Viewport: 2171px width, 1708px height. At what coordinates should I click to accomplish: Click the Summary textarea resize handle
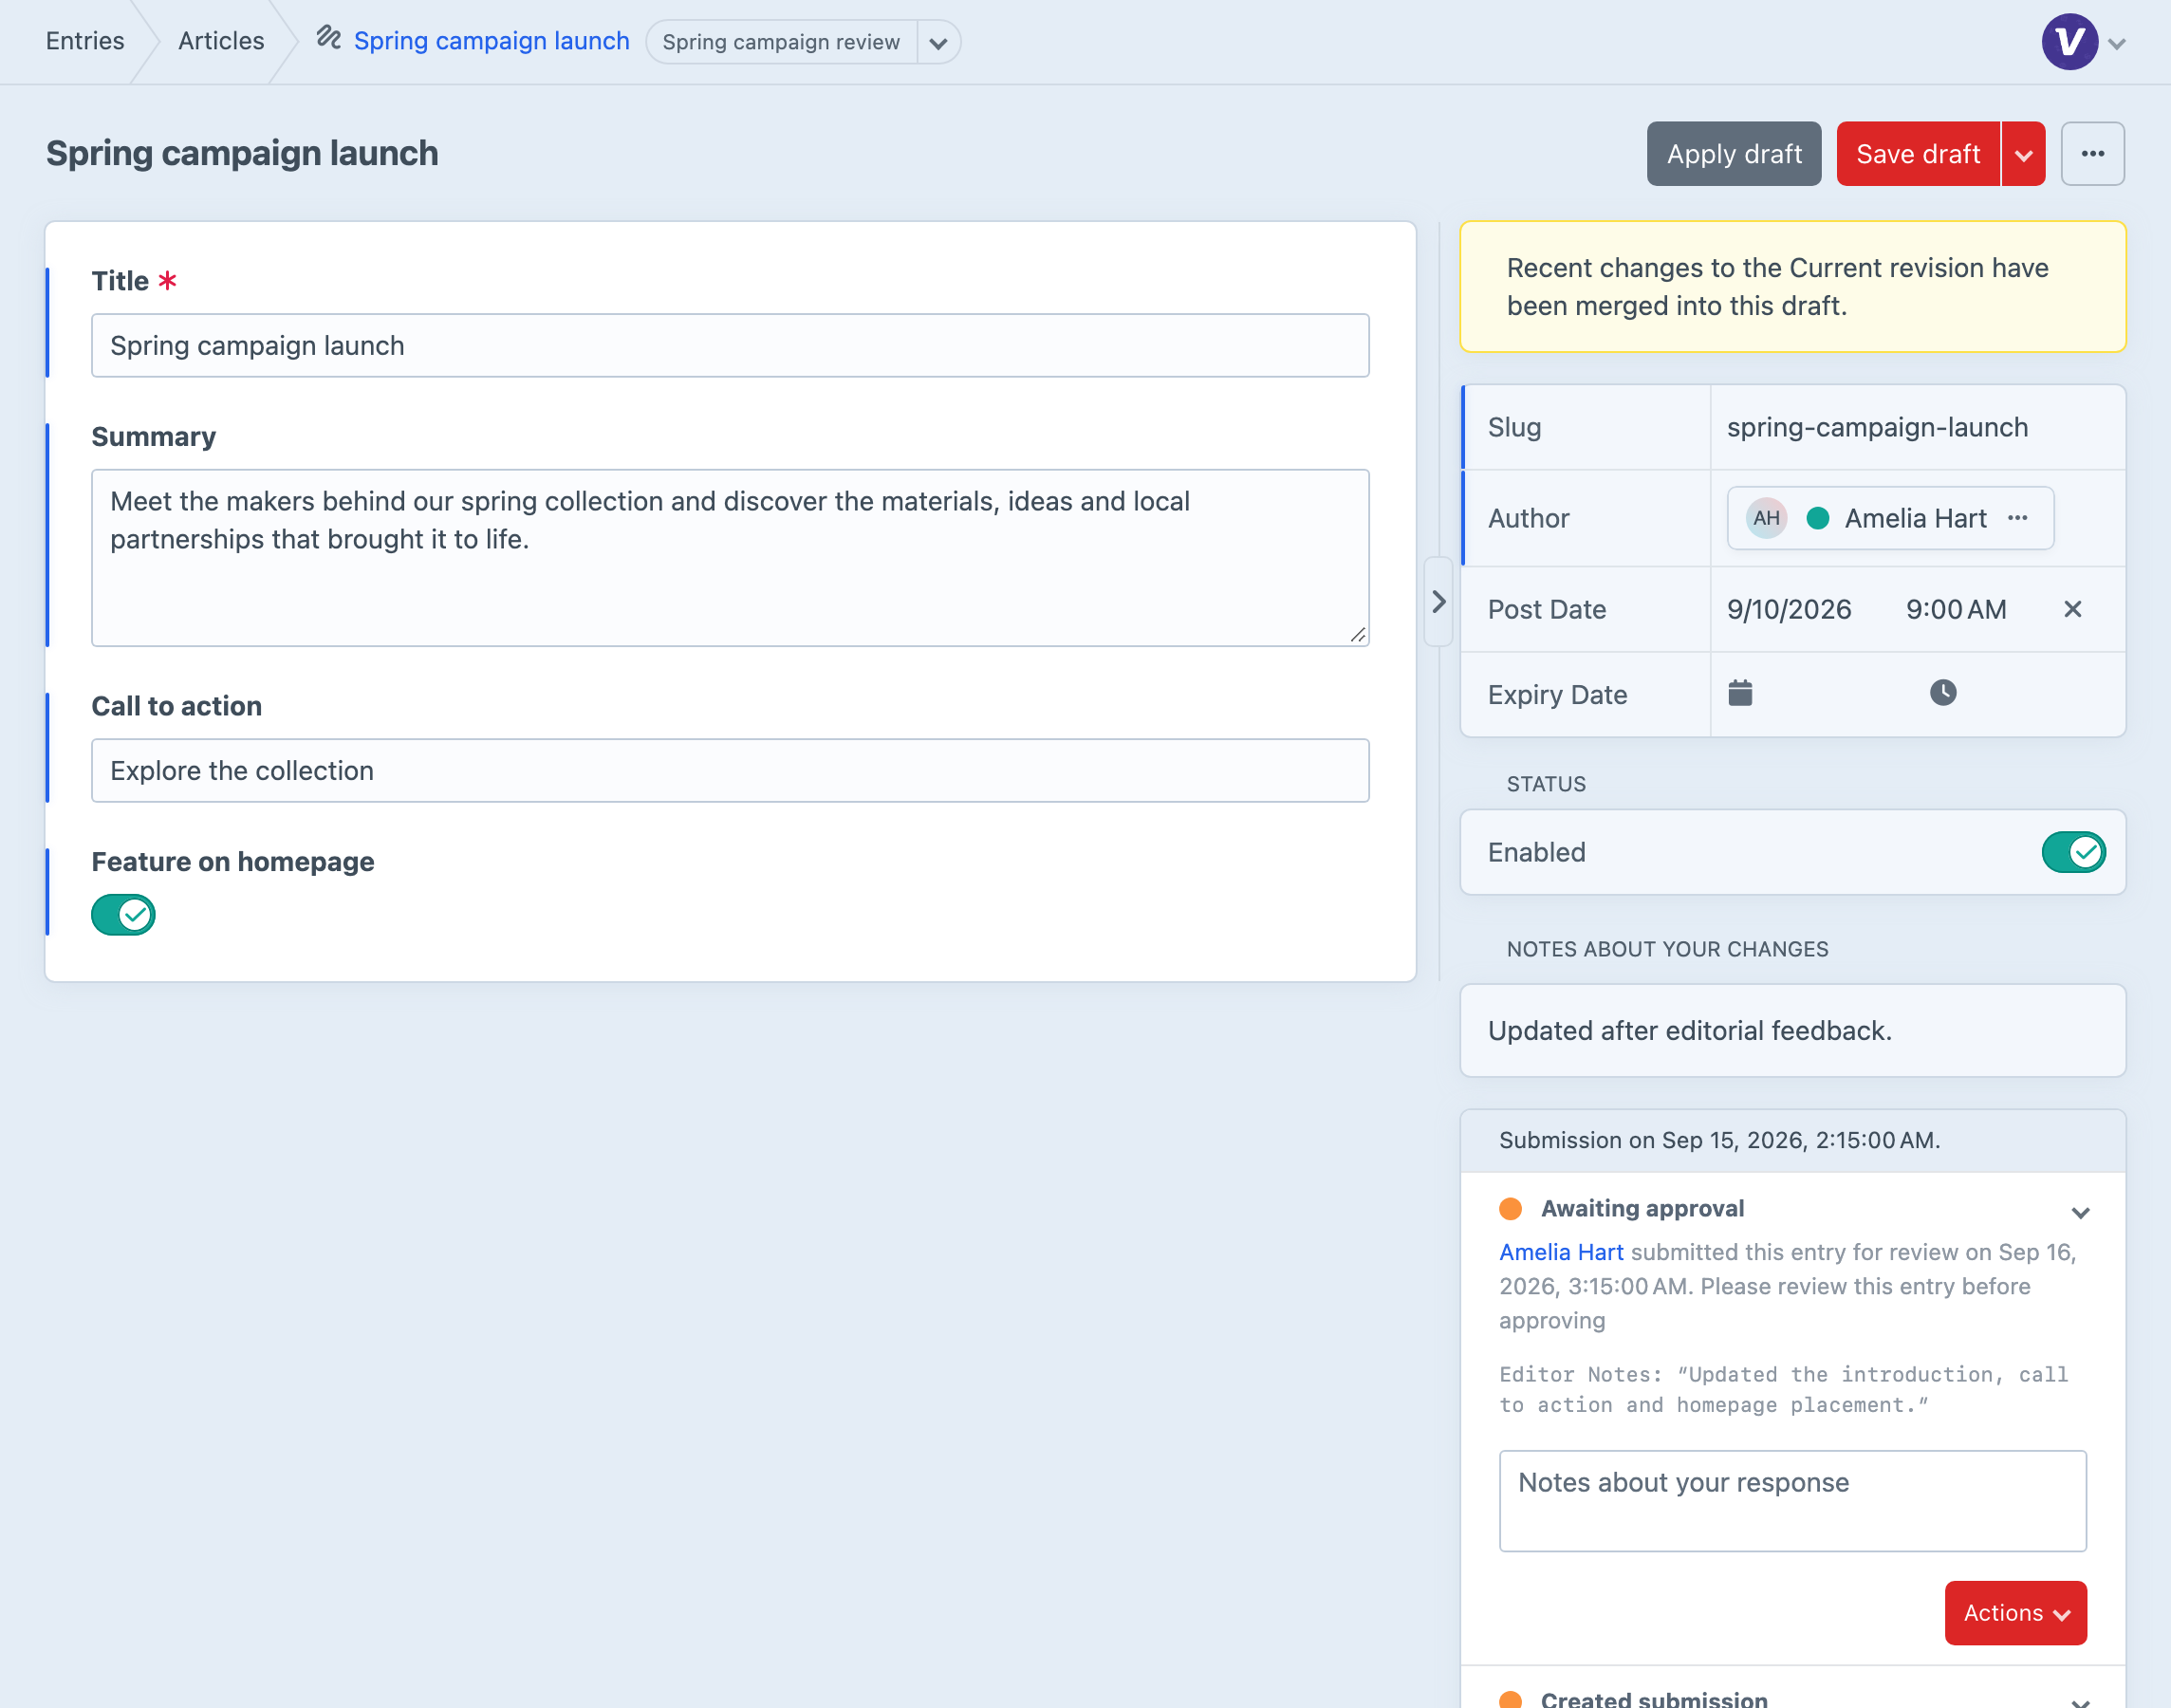click(x=1358, y=635)
